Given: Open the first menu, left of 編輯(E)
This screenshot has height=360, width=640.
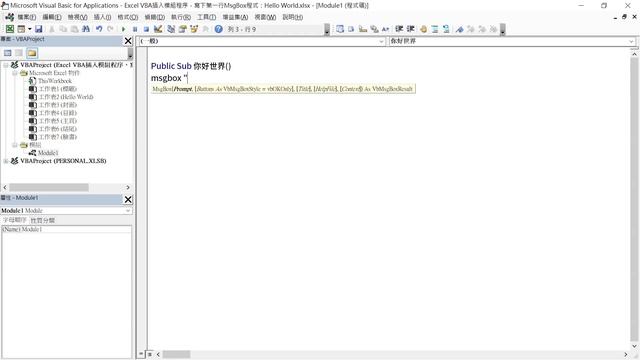Looking at the screenshot, I should tap(26, 17).
